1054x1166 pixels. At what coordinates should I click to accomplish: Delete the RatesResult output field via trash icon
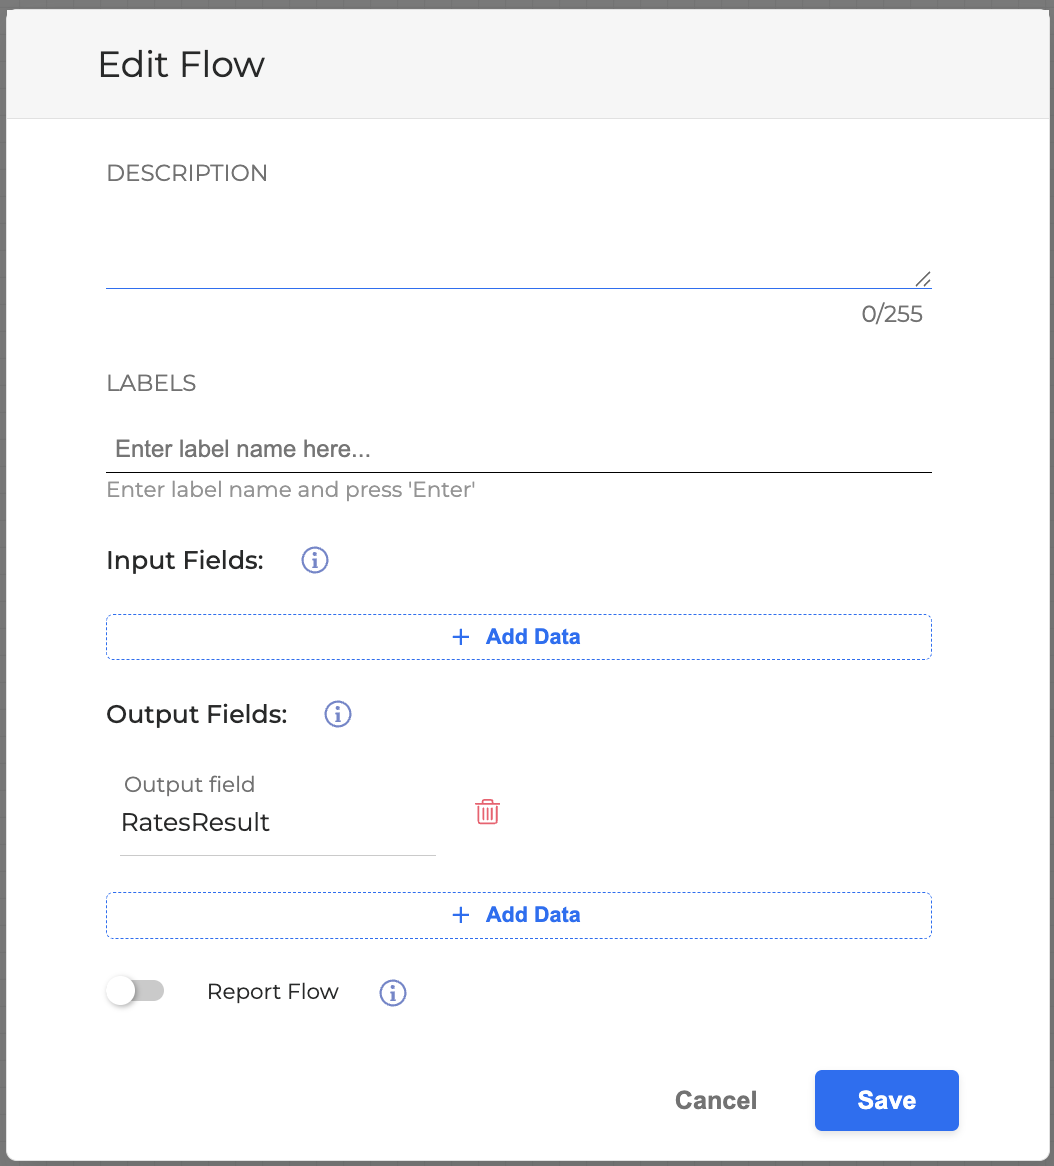click(x=487, y=812)
